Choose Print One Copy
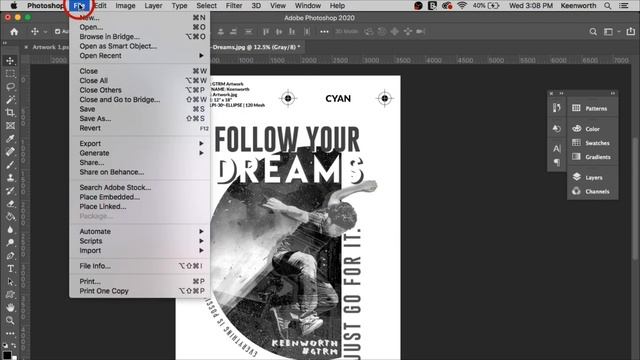640x360 pixels. 140,291
